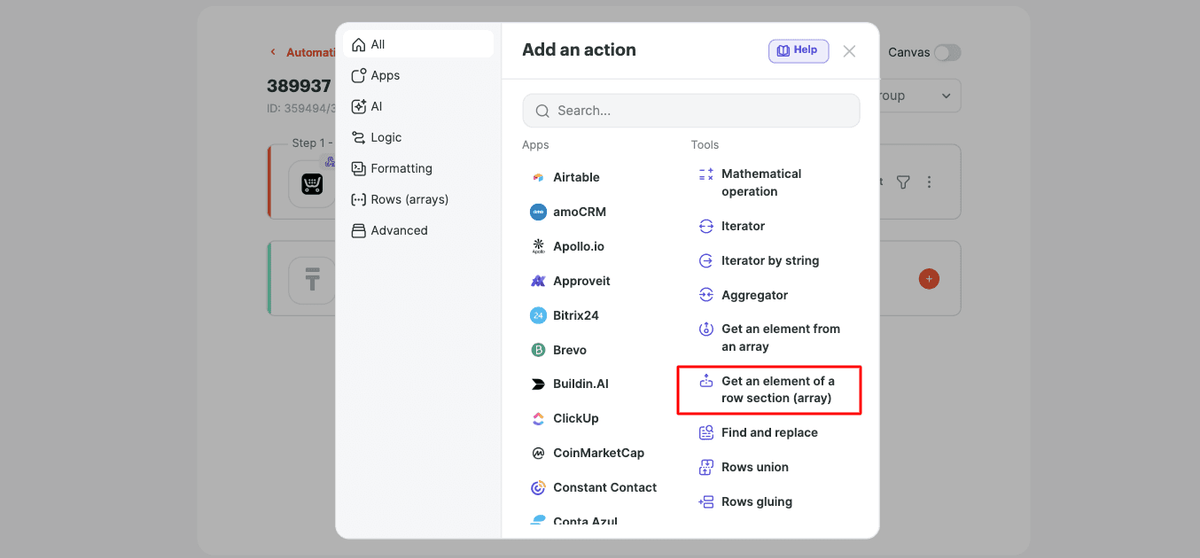The width and height of the screenshot is (1200, 558).
Task: Choose the Airtable label
Action: (x=576, y=177)
